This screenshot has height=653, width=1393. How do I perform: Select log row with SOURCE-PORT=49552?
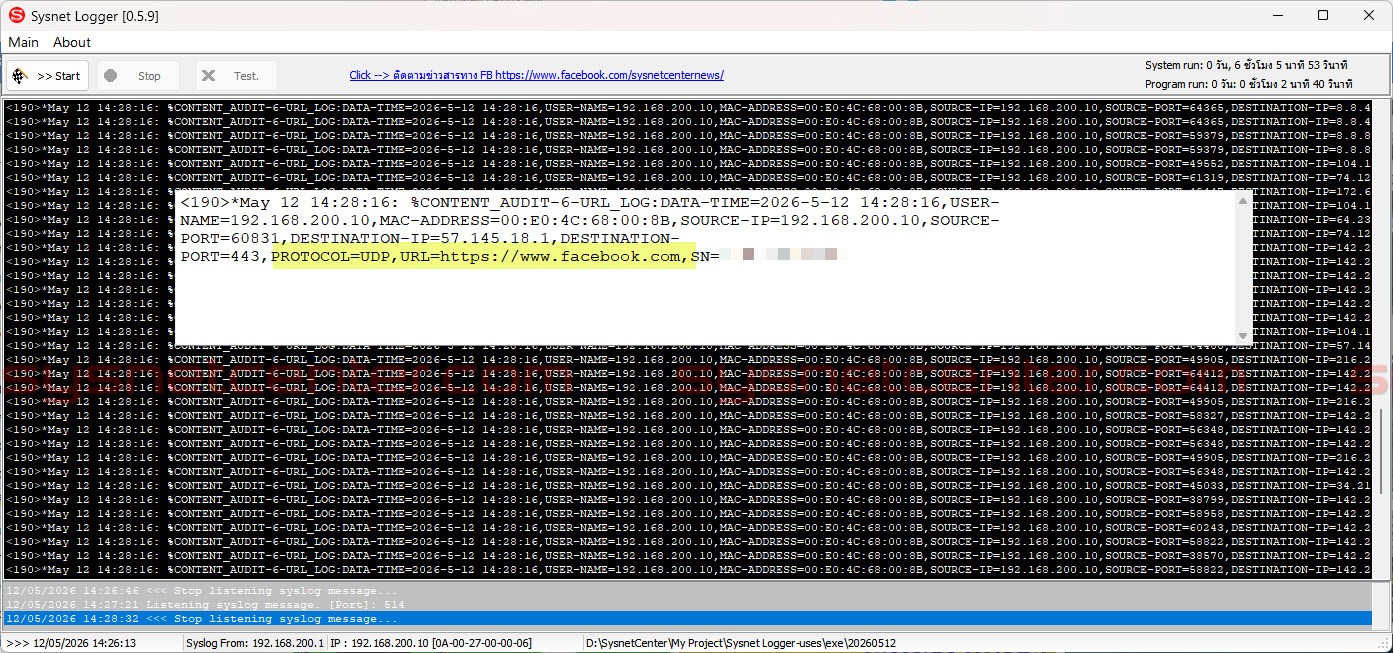688,164
